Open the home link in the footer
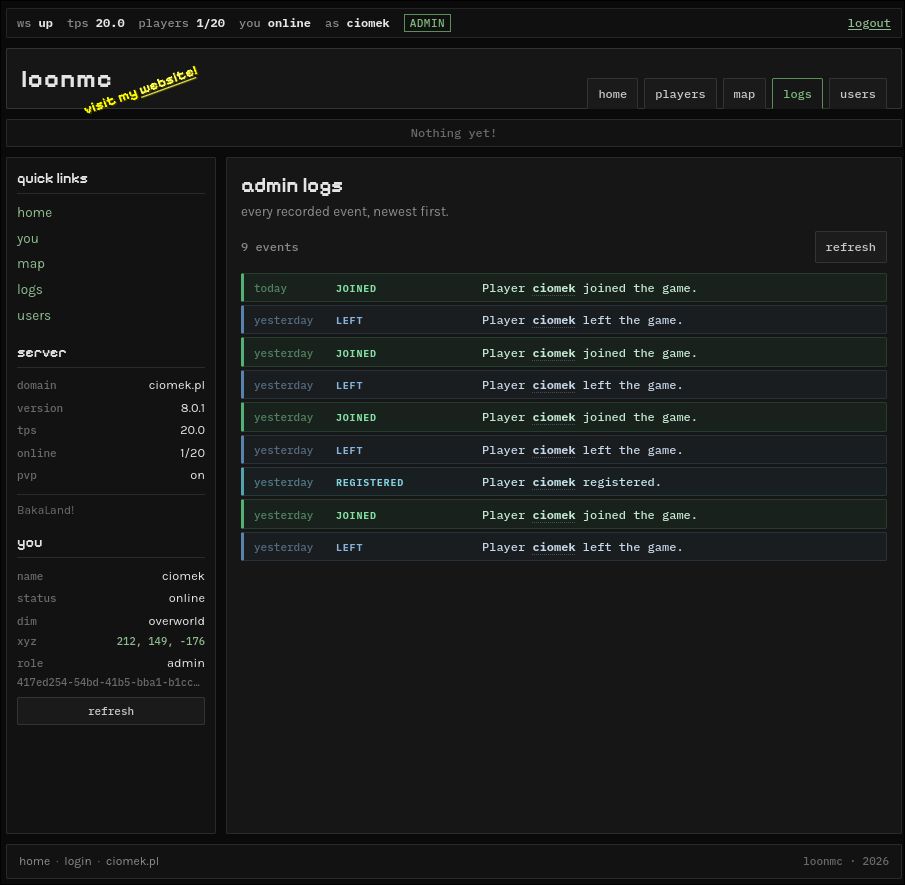The height and width of the screenshot is (885, 905). (35, 861)
